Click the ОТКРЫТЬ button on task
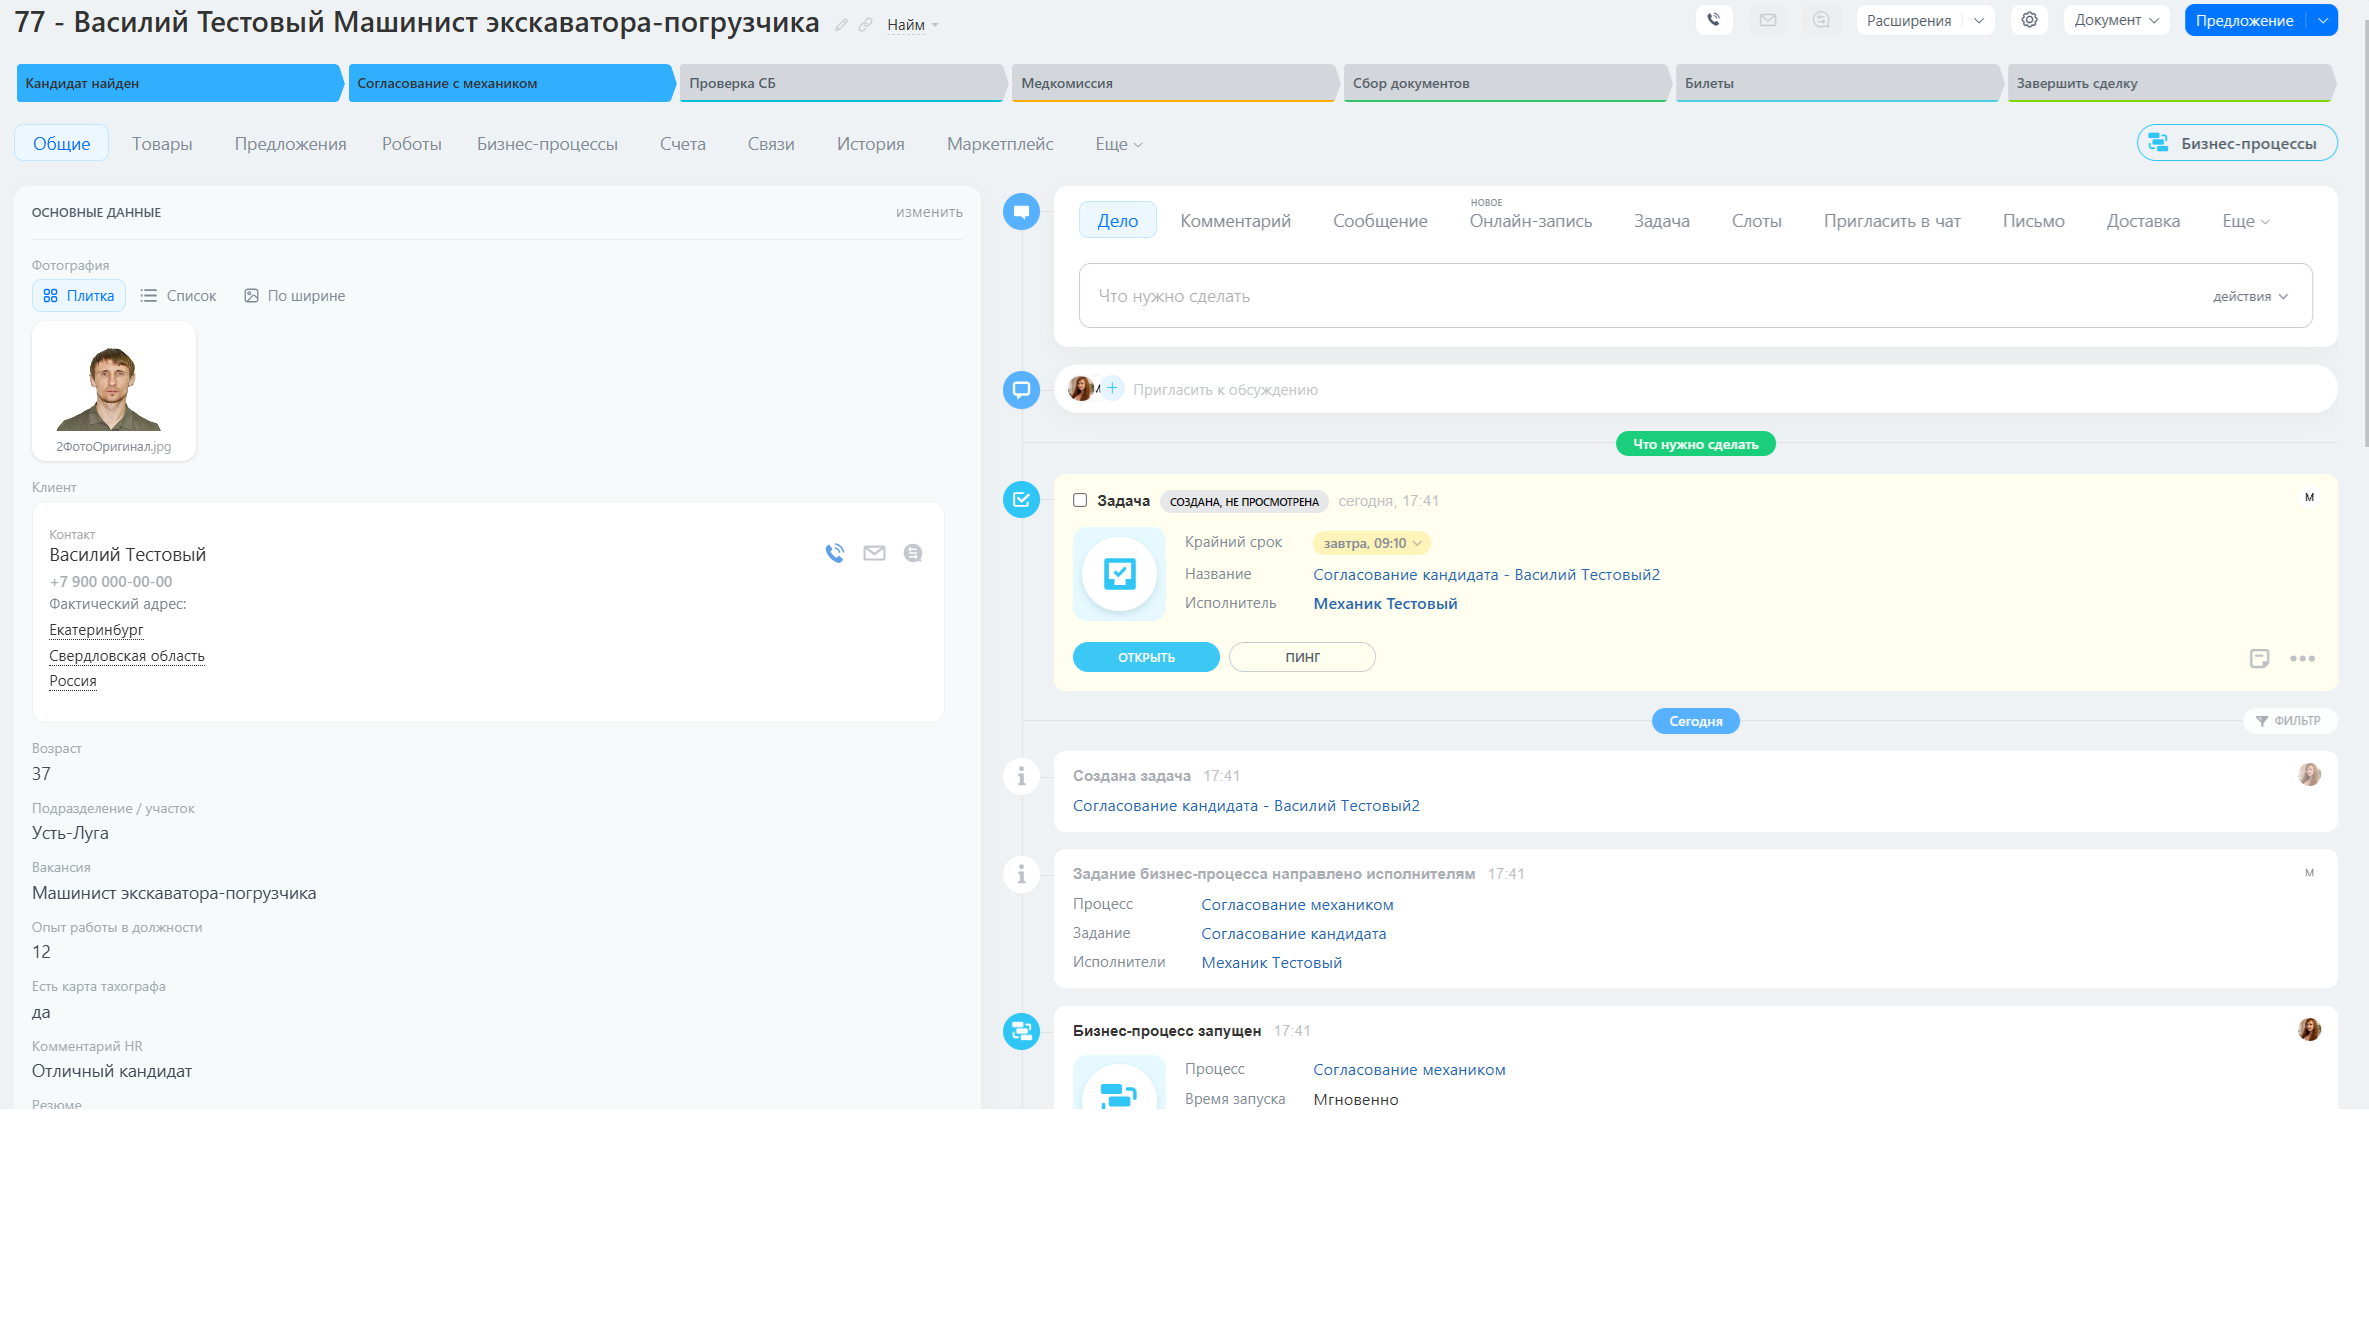 pyautogui.click(x=1146, y=657)
